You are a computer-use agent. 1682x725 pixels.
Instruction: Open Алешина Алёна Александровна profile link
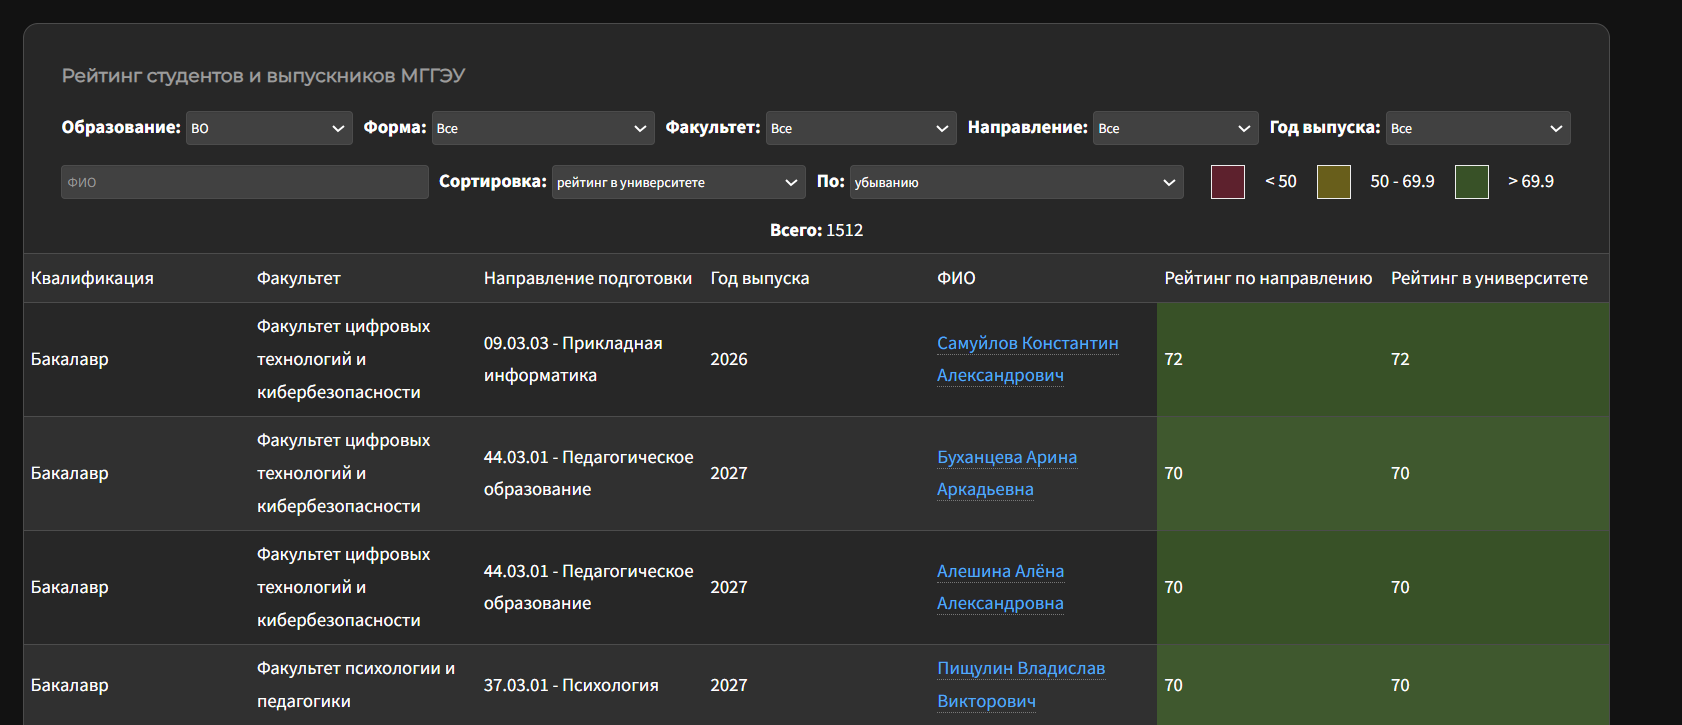(x=1000, y=572)
